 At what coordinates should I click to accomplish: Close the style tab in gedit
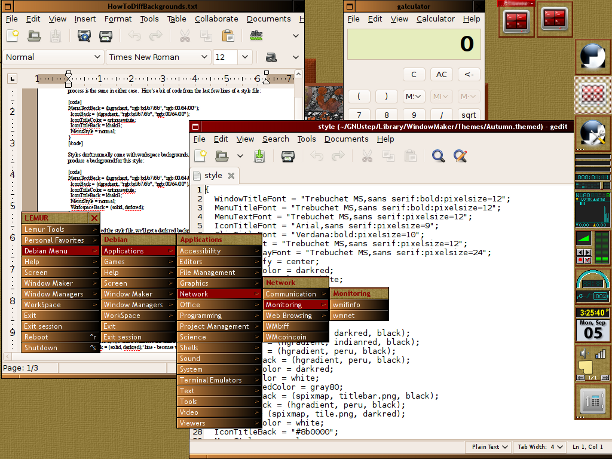(x=231, y=176)
